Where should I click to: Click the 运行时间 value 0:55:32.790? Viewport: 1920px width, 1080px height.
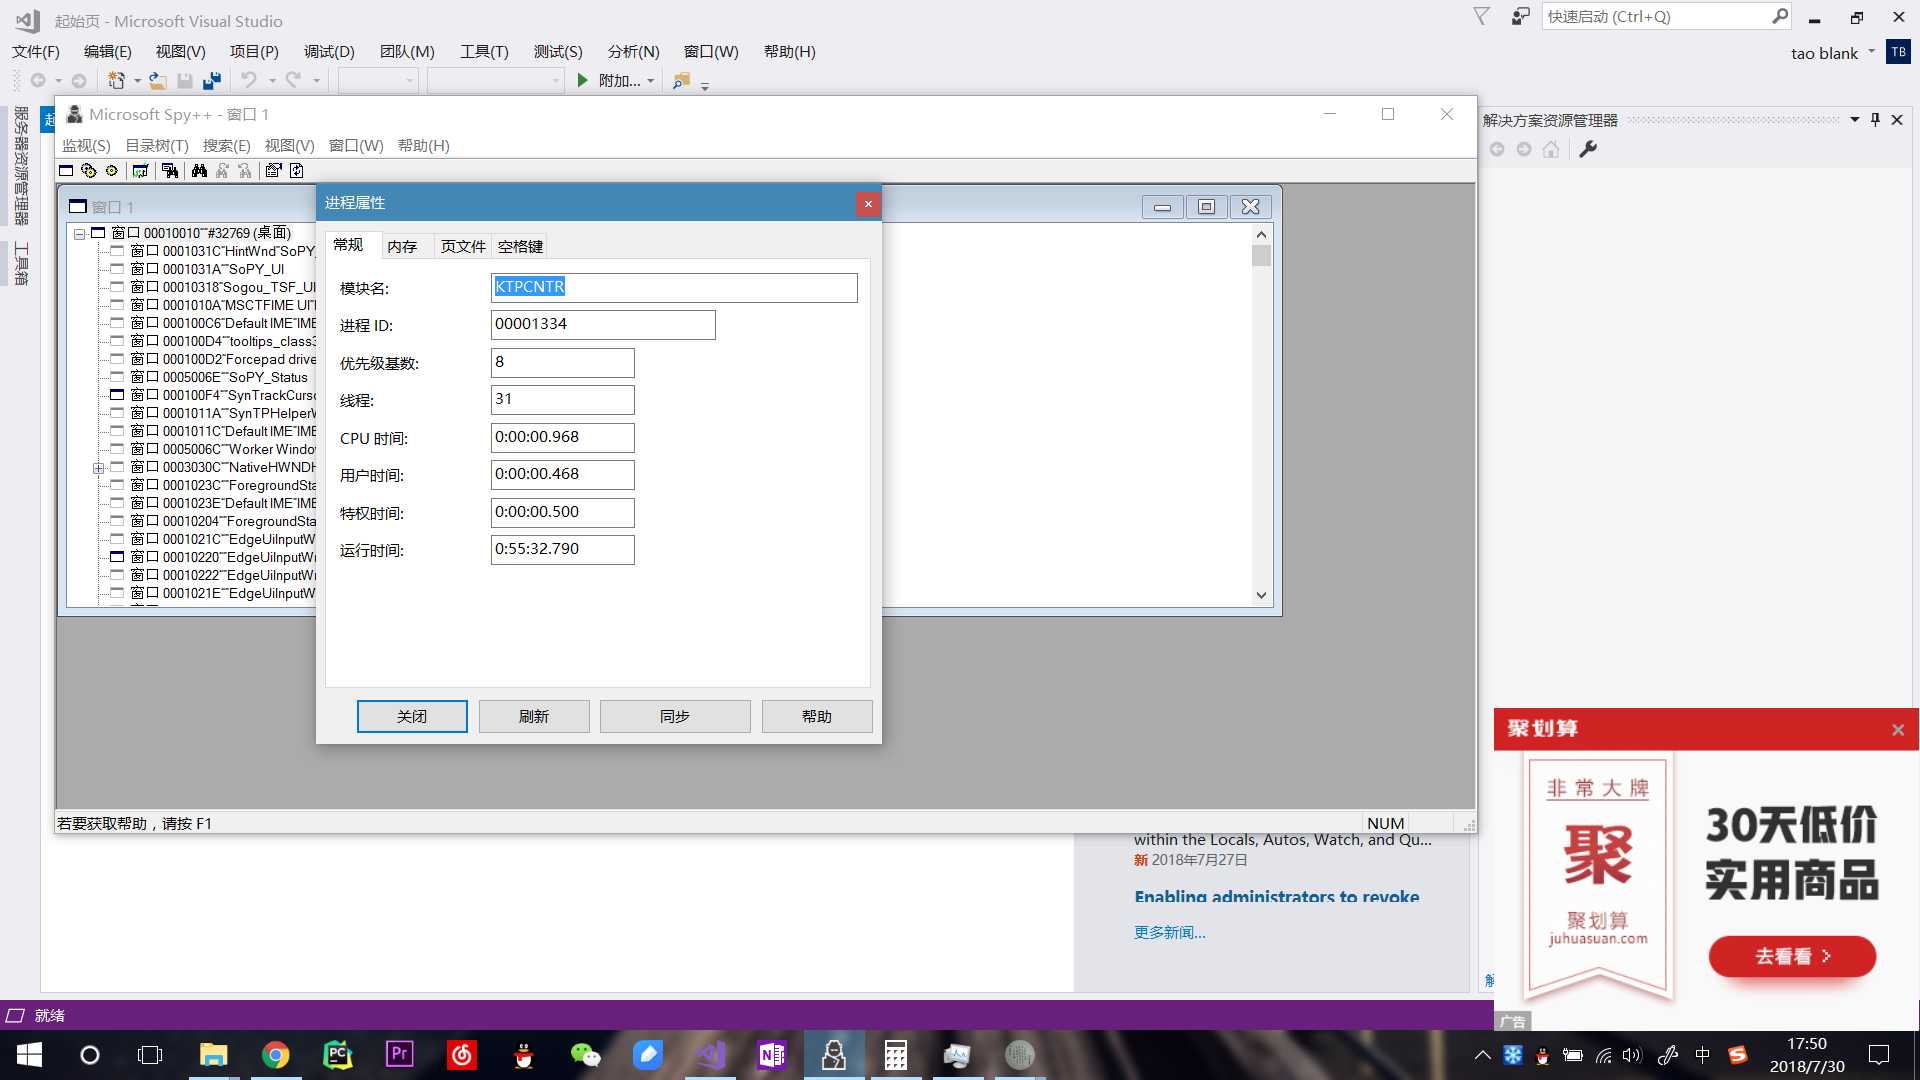562,550
